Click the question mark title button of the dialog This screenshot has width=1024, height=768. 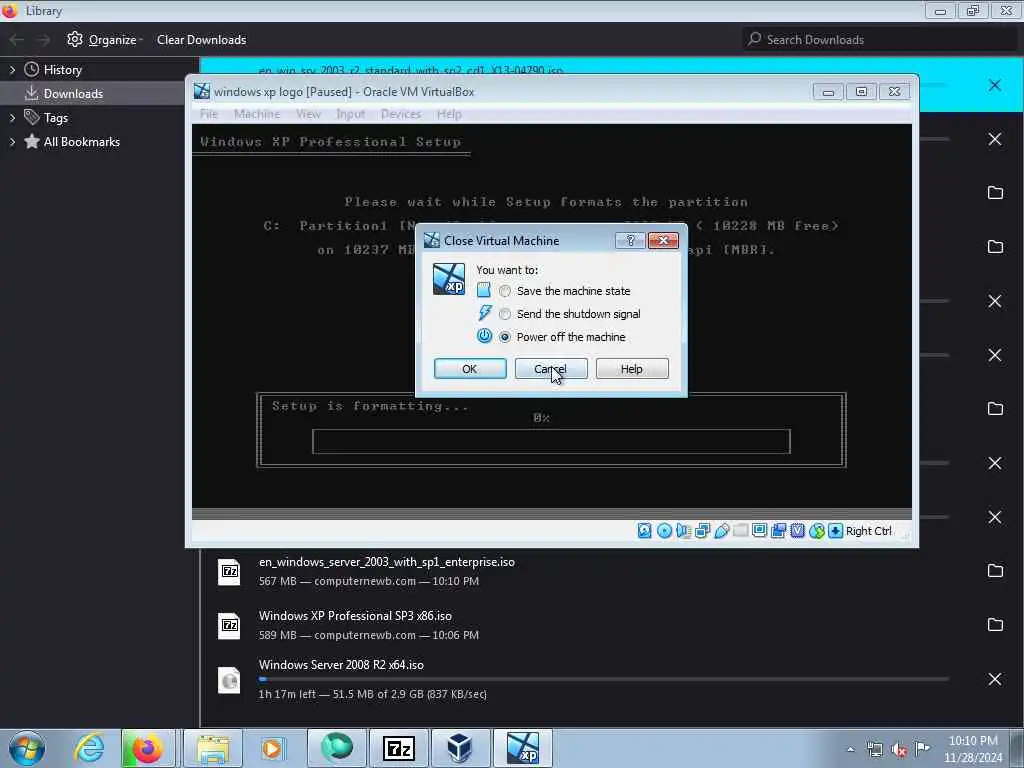click(630, 240)
